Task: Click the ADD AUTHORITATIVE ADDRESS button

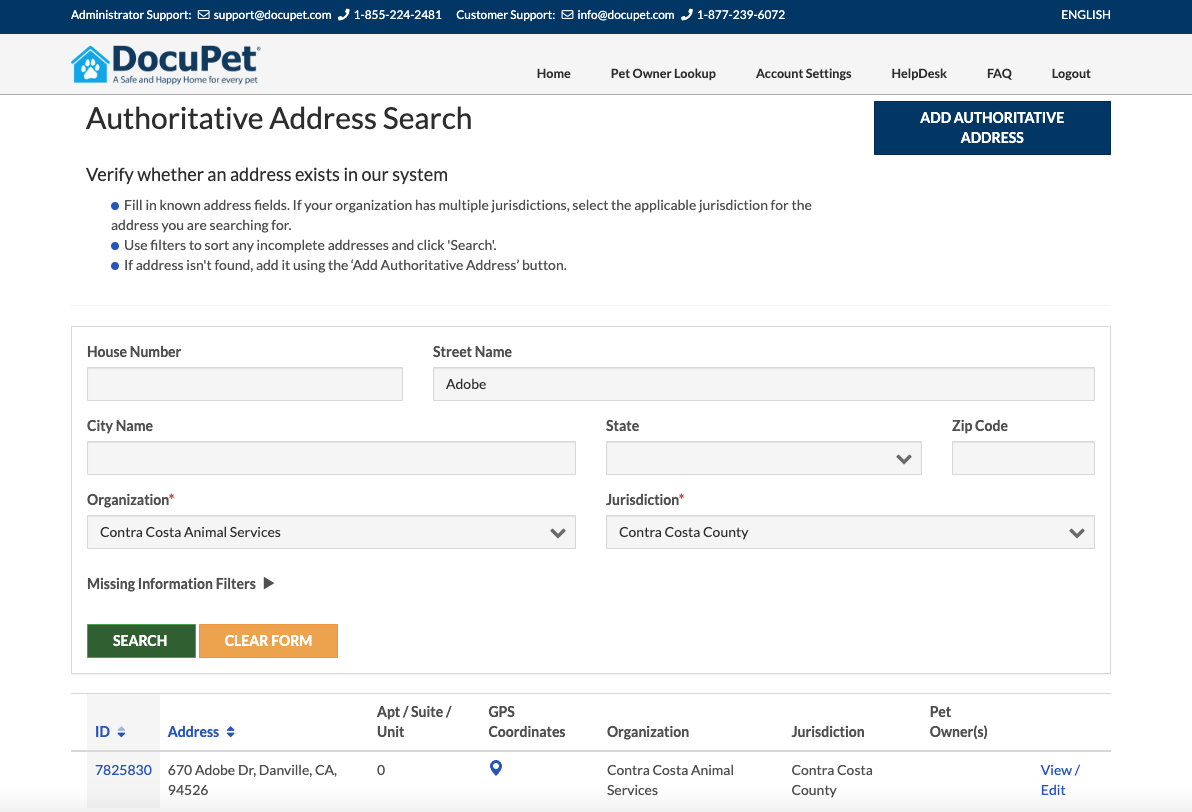Action: [991, 127]
